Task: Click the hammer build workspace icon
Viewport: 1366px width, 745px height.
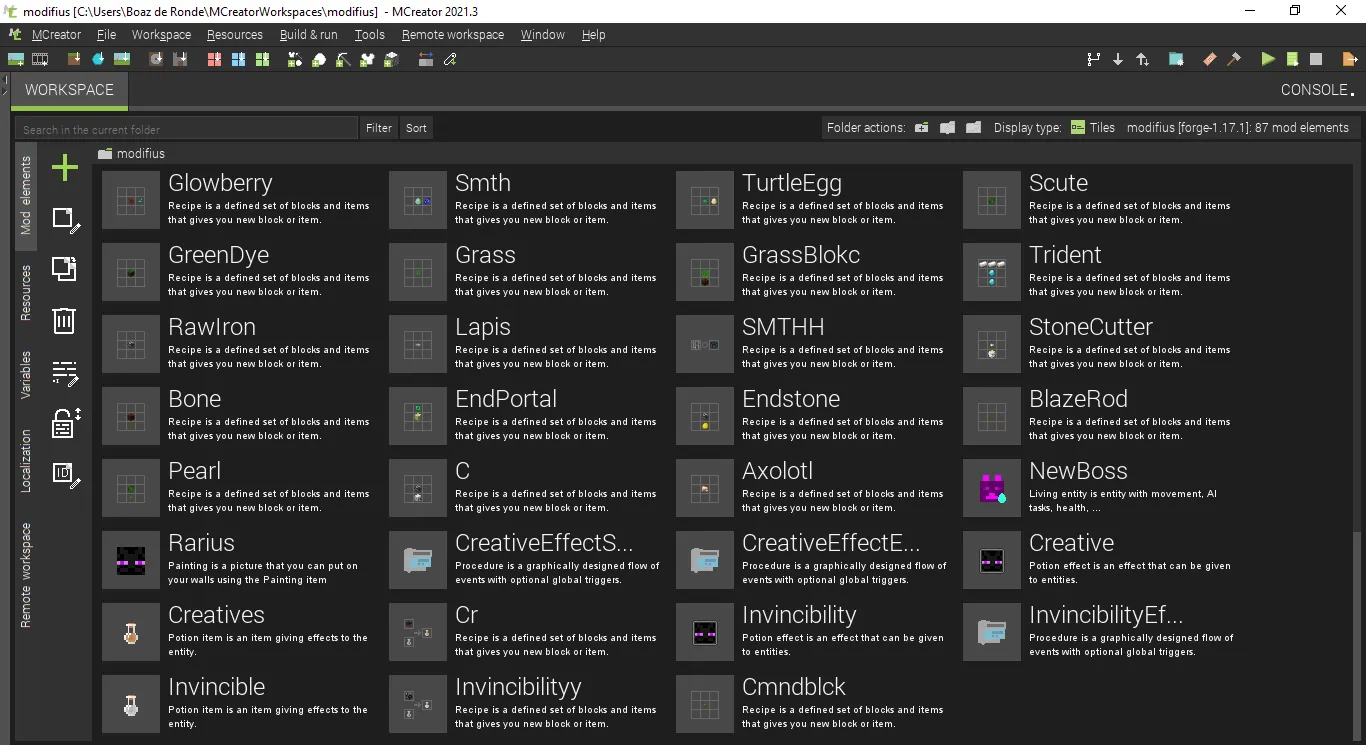Action: pos(1234,59)
